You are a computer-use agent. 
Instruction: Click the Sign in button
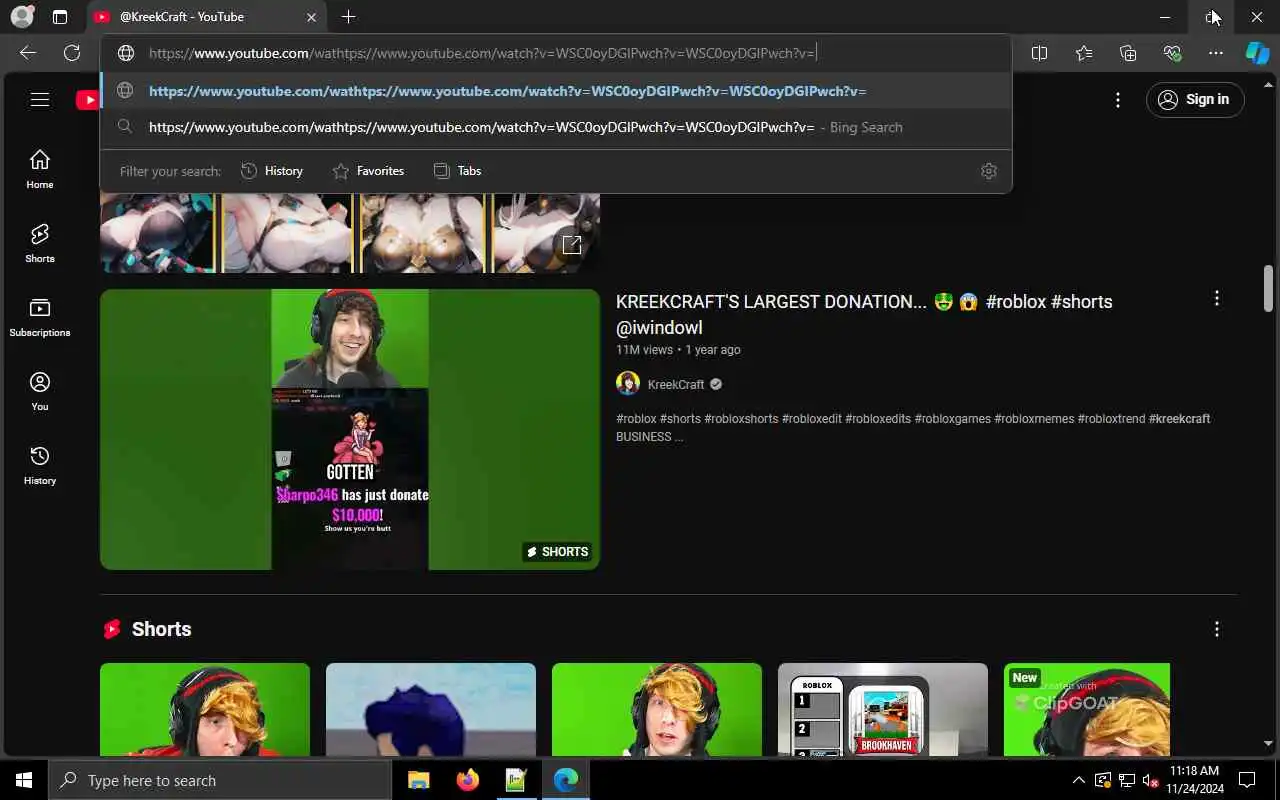coord(1195,99)
